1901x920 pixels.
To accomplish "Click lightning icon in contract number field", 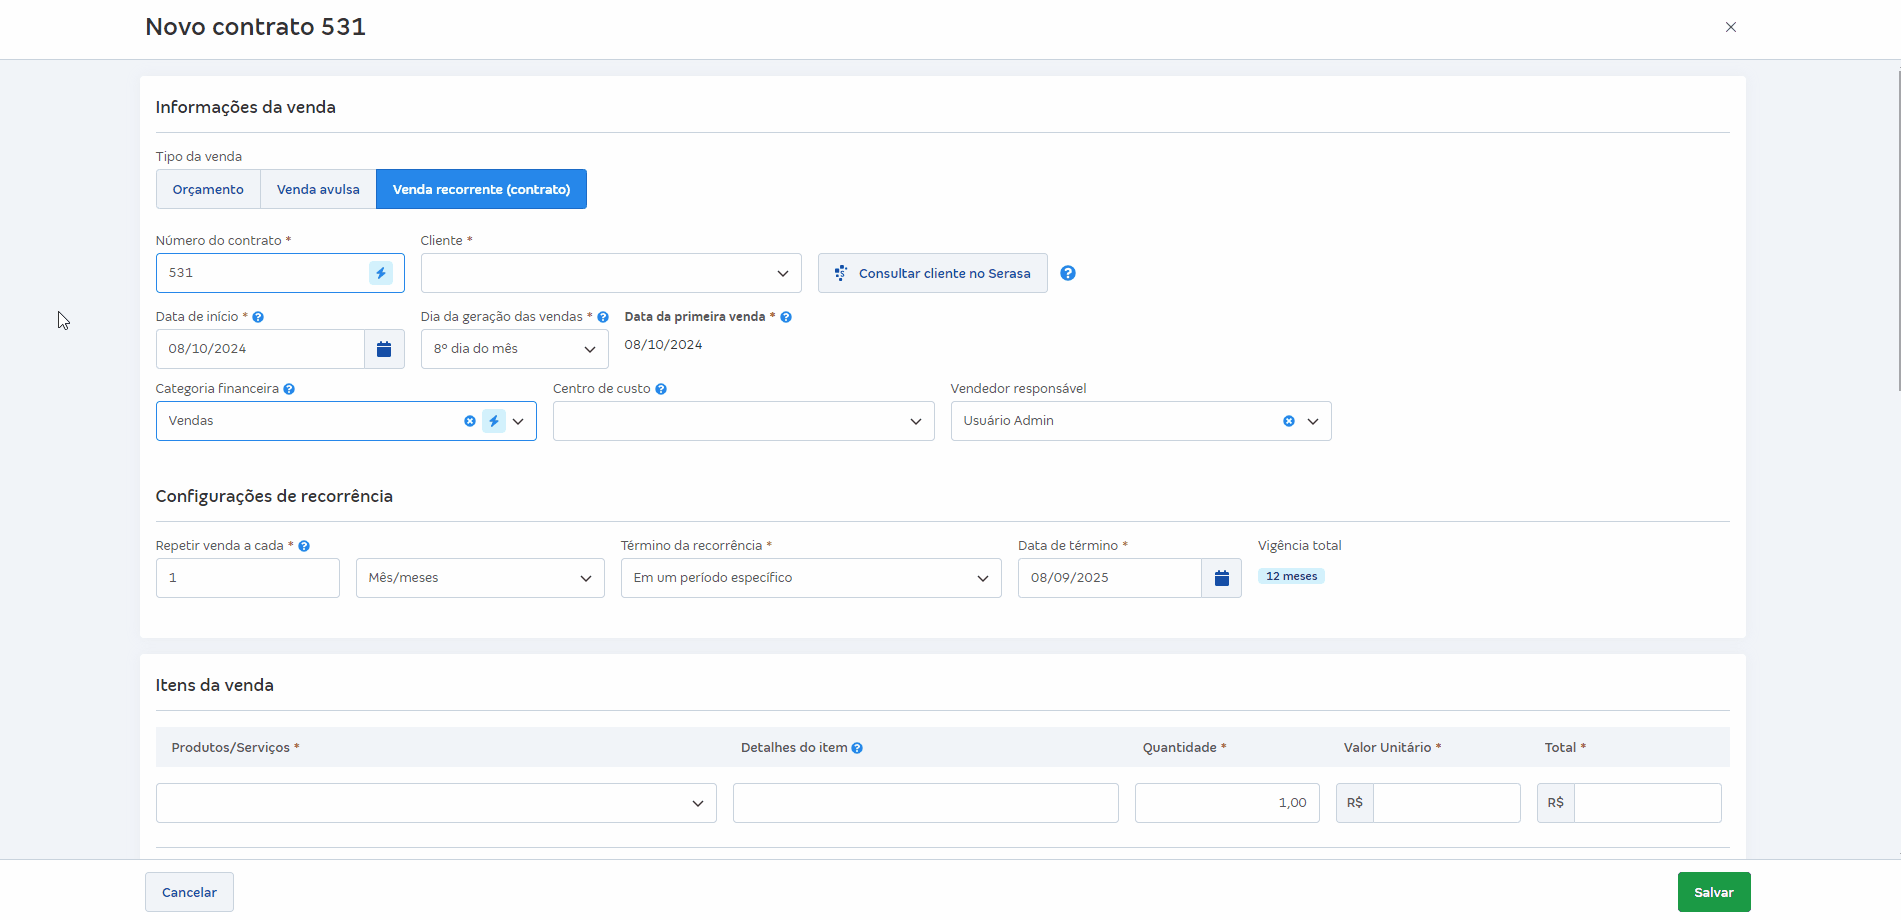I will click(x=381, y=273).
